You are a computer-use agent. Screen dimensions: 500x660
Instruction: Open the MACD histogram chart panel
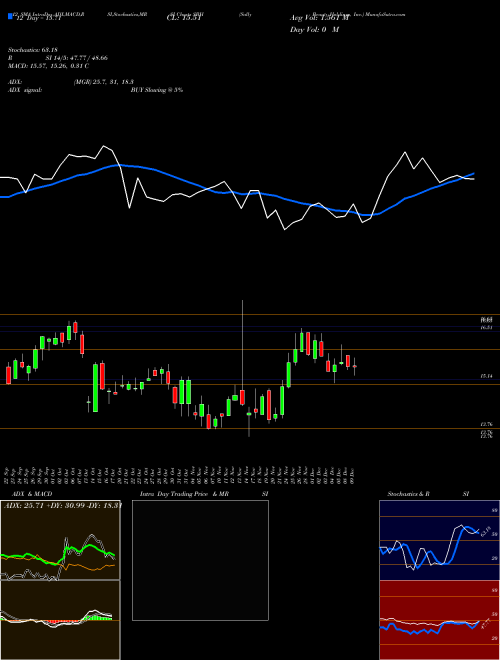(60, 620)
